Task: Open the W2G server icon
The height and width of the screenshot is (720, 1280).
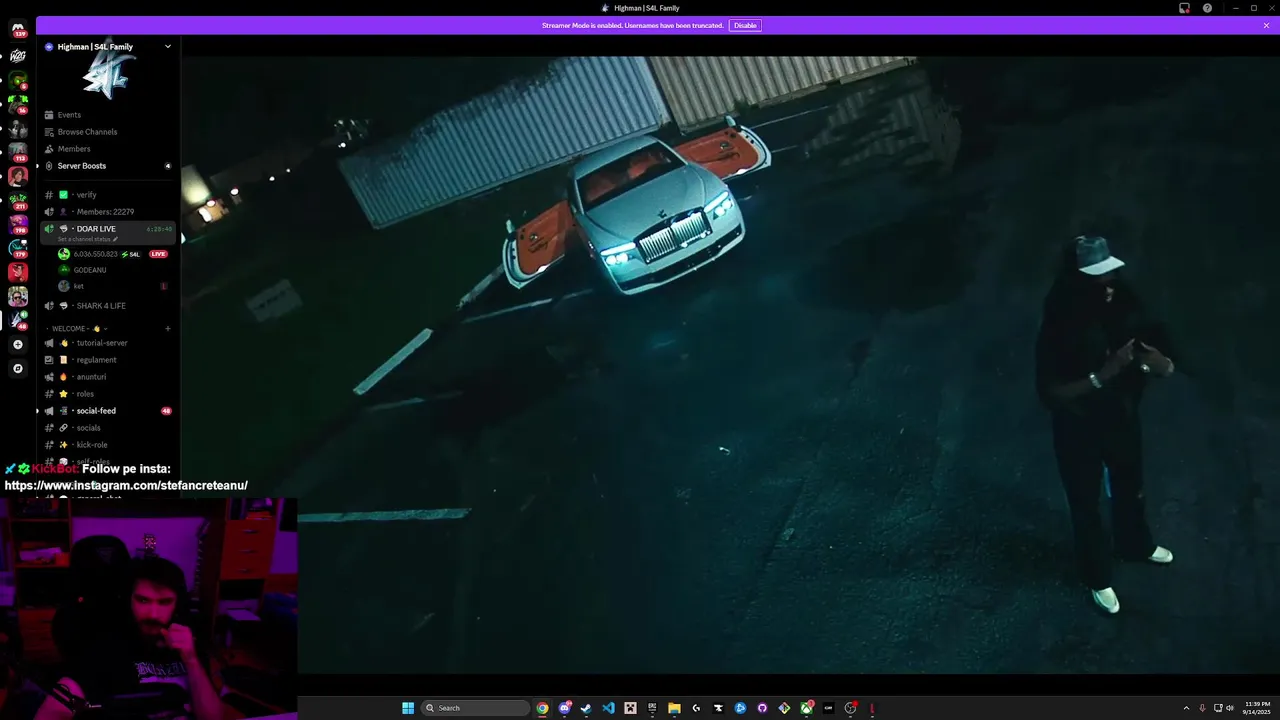Action: click(17, 56)
